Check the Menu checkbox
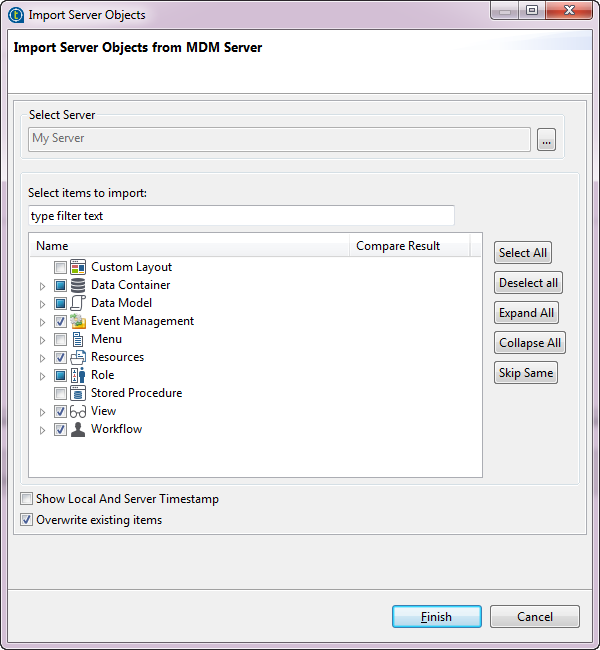 [60, 340]
